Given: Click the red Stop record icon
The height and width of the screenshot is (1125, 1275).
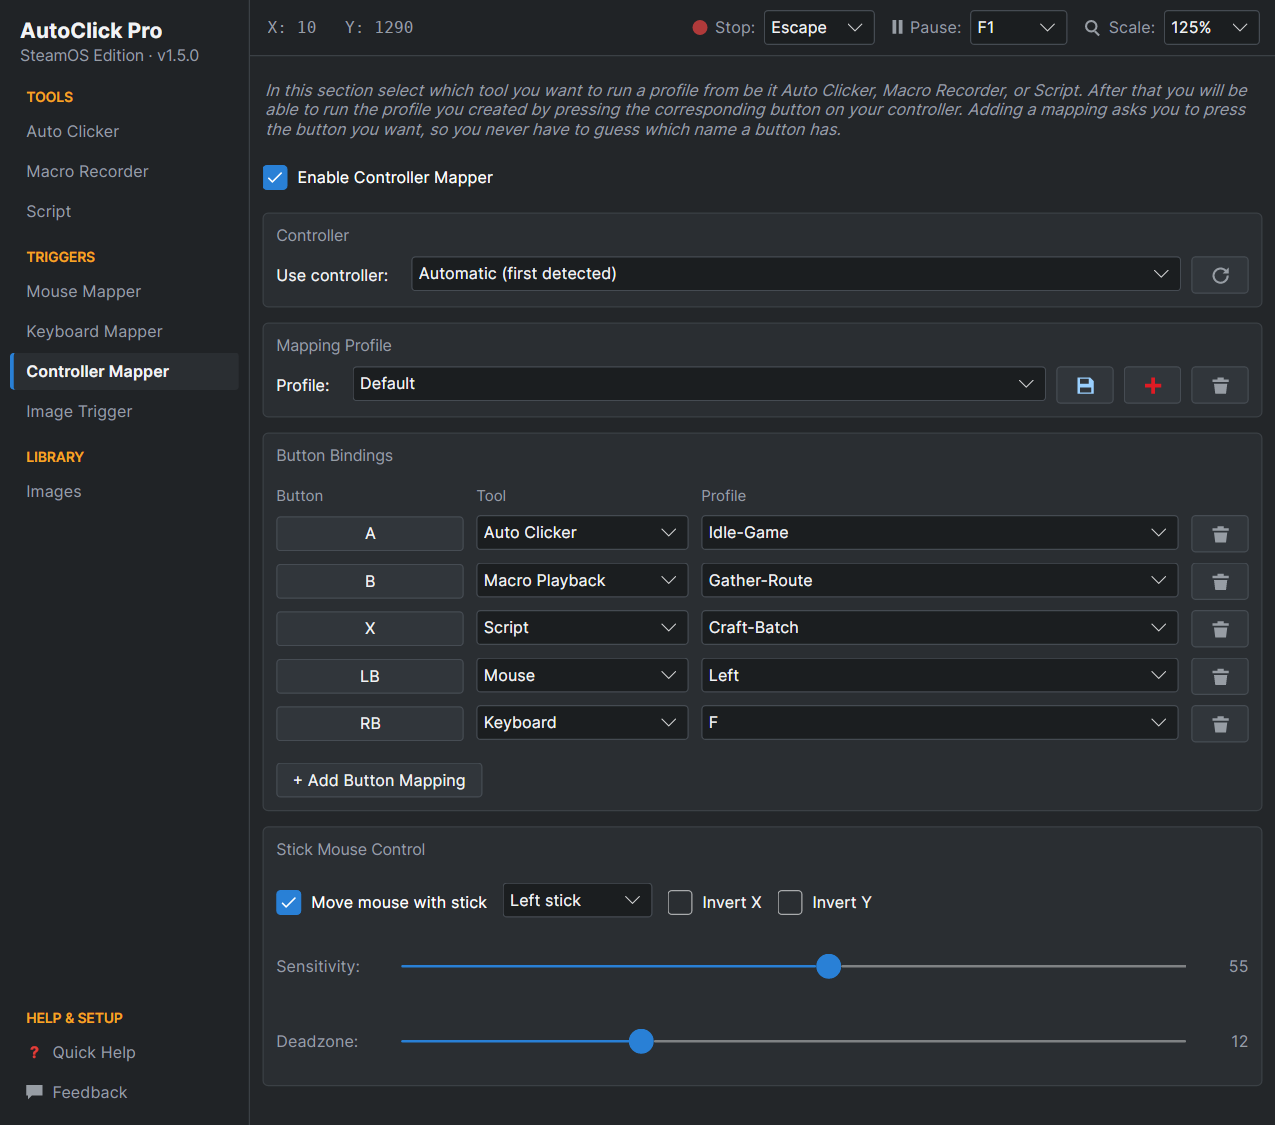Looking at the screenshot, I should tap(700, 28).
